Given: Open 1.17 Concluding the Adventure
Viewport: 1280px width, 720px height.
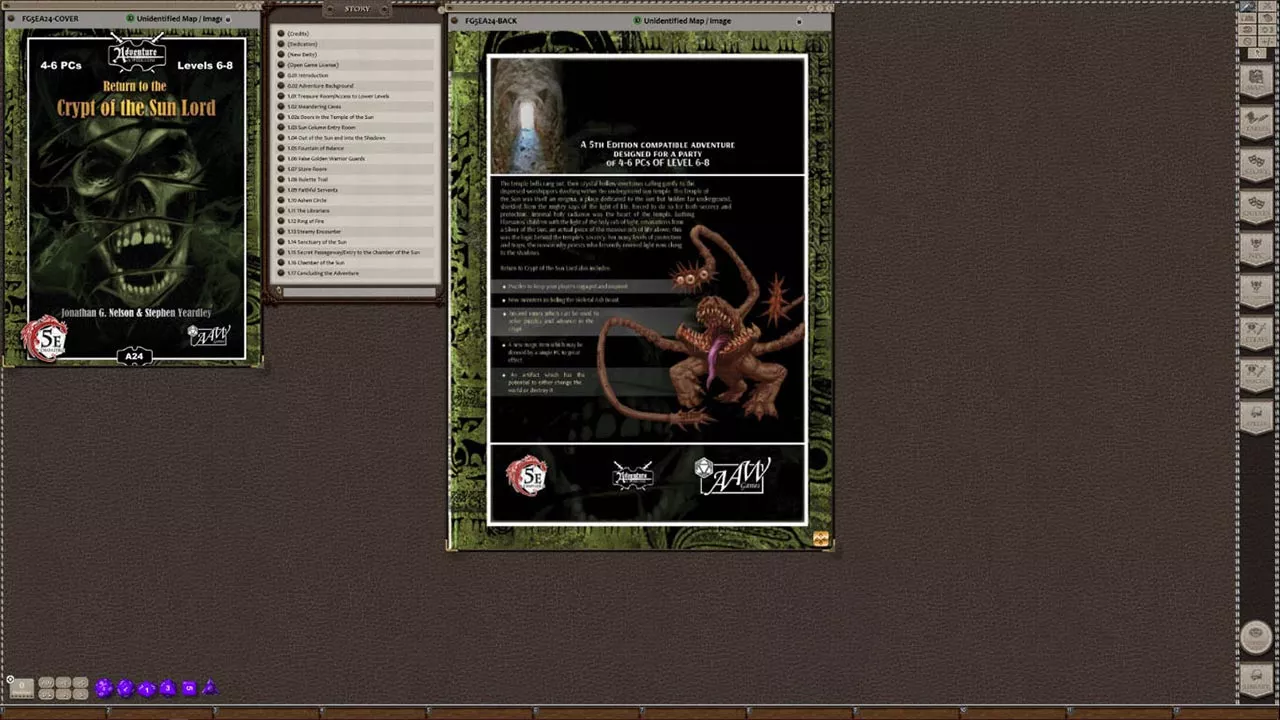Looking at the screenshot, I should pos(356,273).
